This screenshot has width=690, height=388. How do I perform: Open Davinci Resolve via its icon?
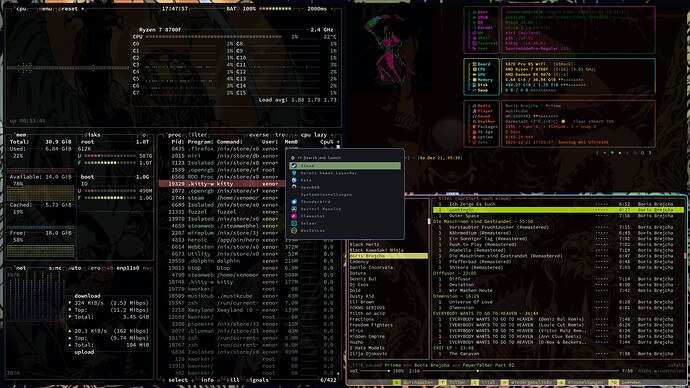294,209
